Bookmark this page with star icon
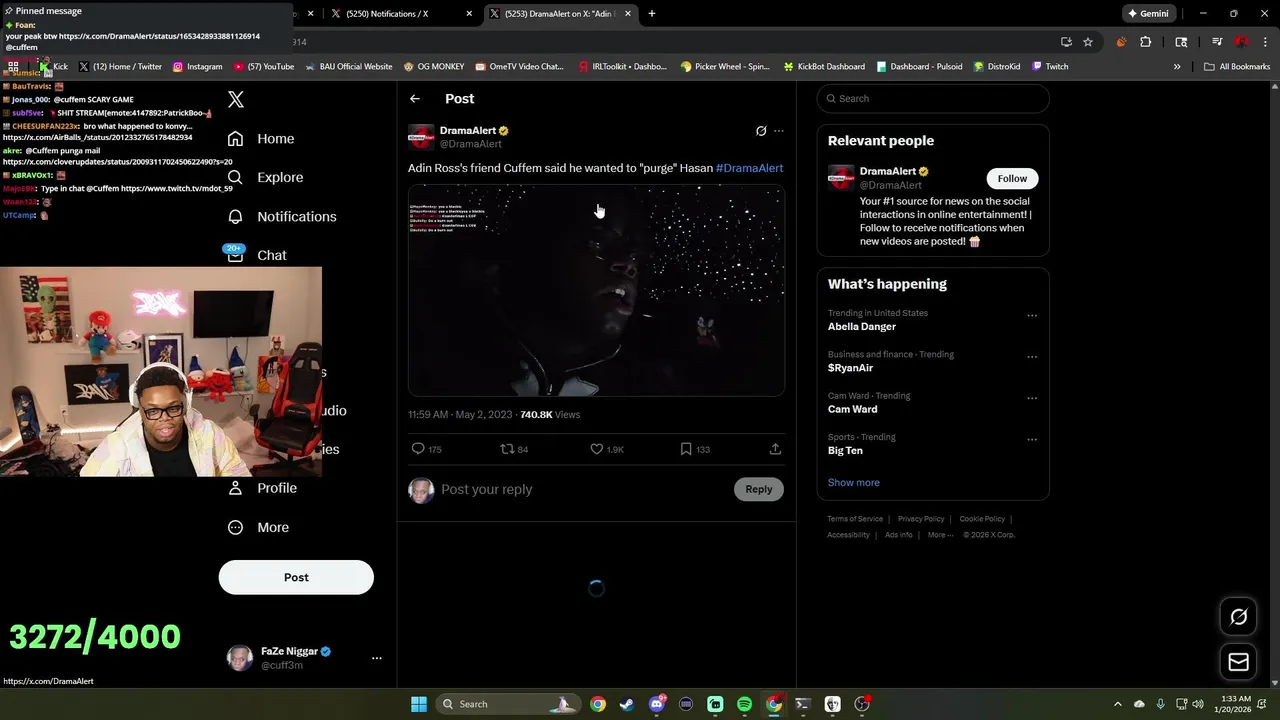The width and height of the screenshot is (1280, 720). [x=1088, y=42]
